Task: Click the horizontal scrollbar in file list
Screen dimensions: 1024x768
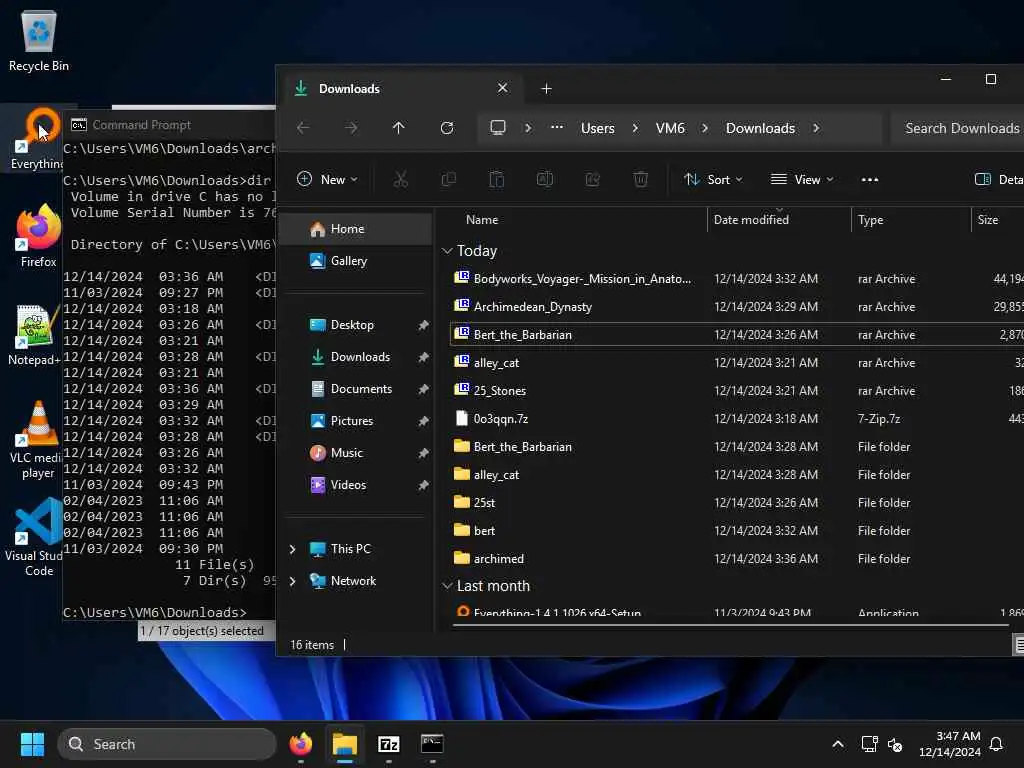Action: click(730, 625)
